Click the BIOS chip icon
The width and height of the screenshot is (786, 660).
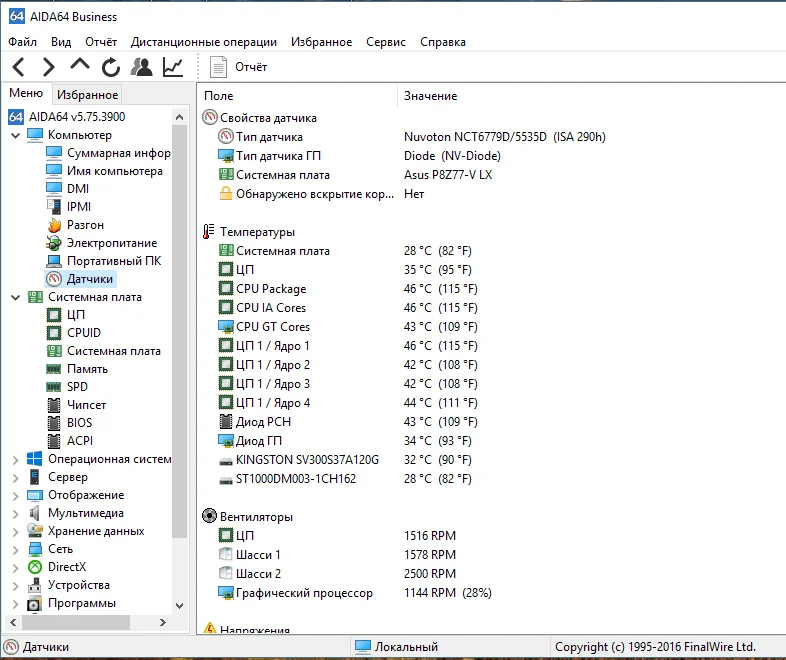pos(54,423)
